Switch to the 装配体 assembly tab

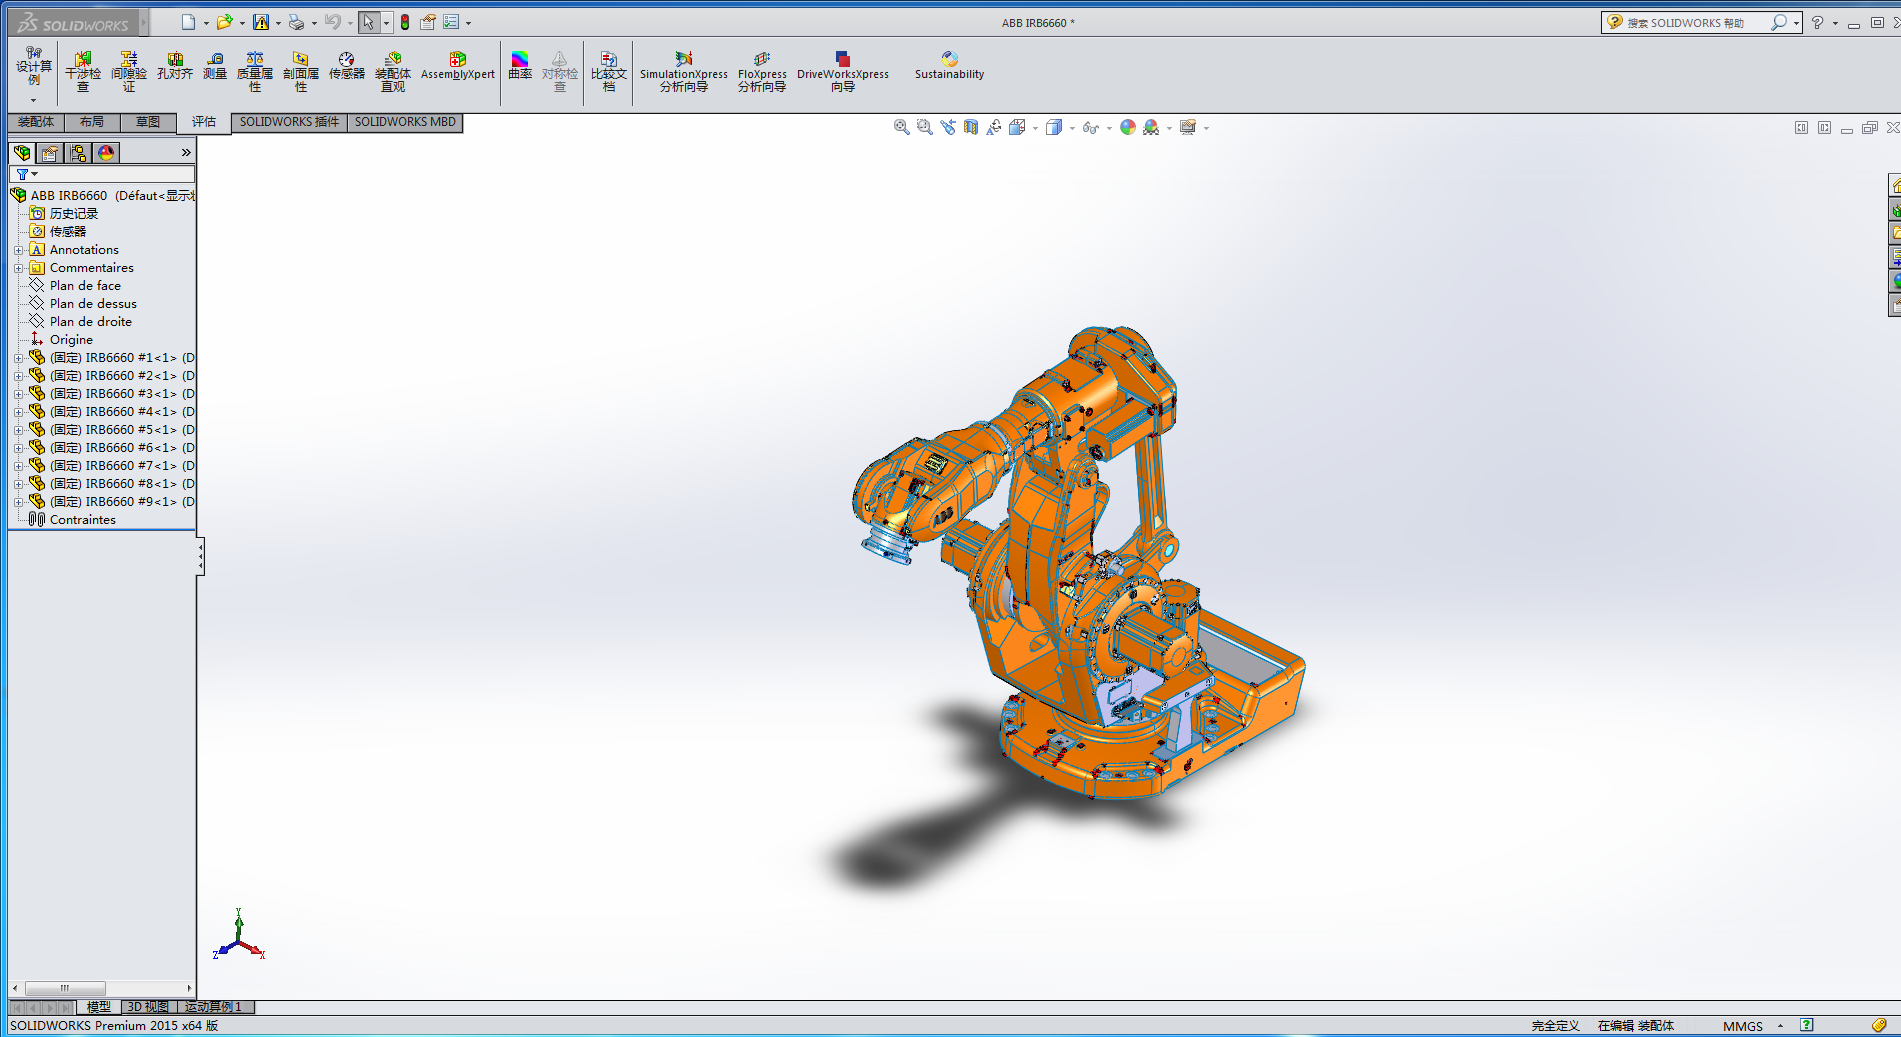36,122
